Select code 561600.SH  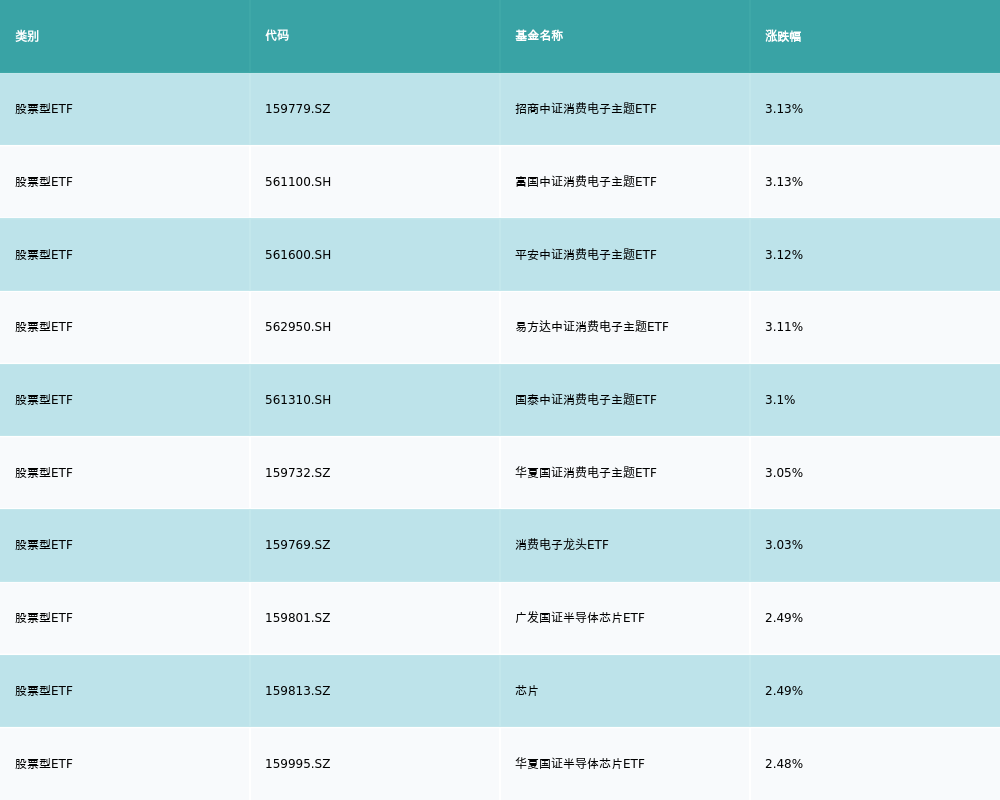click(x=298, y=255)
